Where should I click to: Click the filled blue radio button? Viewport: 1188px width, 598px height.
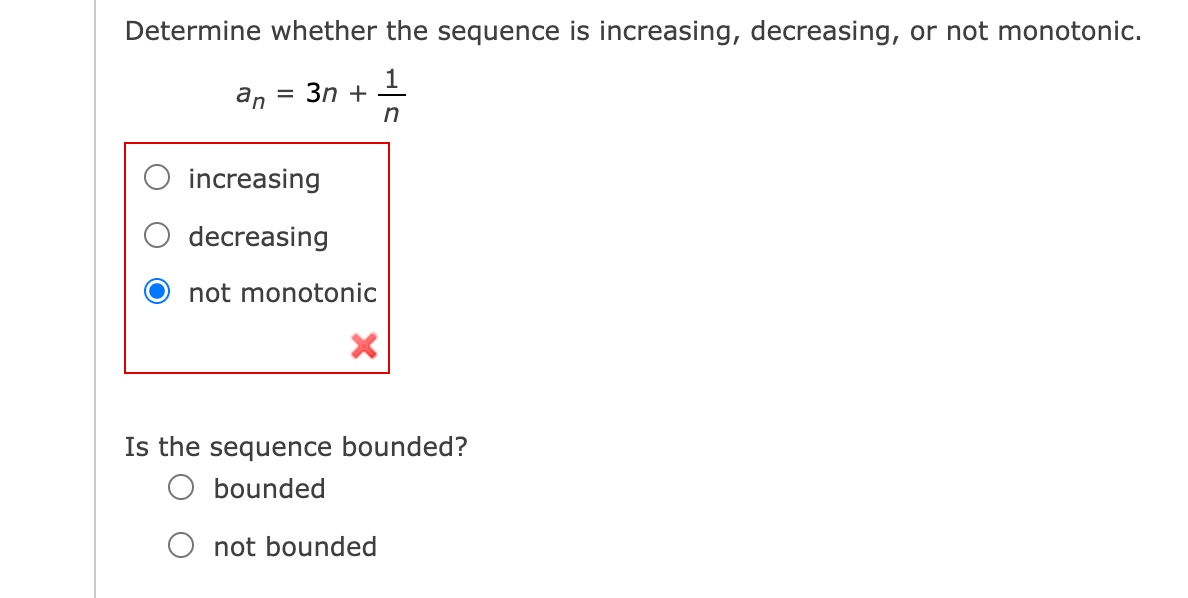[x=157, y=293]
